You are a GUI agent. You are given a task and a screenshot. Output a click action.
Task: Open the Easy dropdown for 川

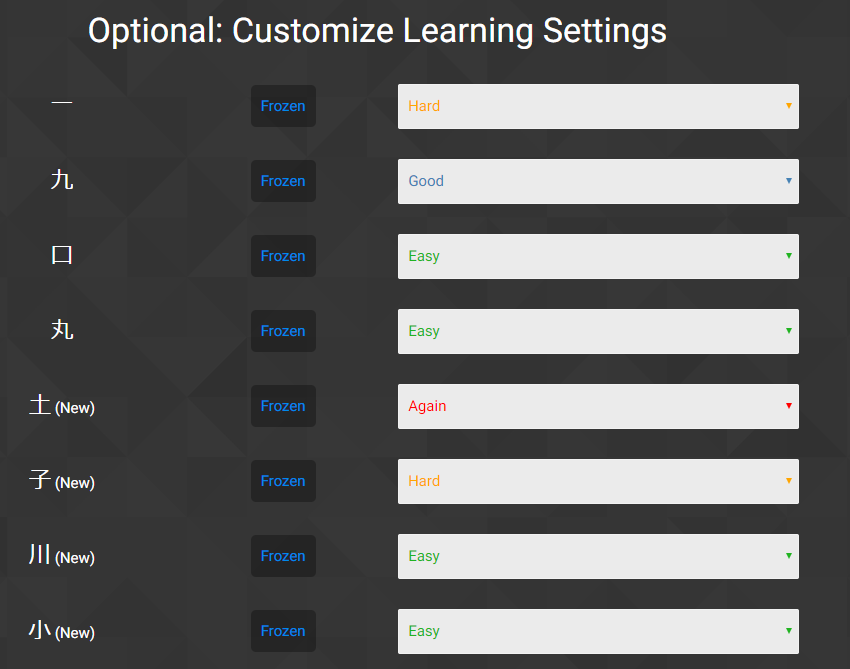click(598, 556)
